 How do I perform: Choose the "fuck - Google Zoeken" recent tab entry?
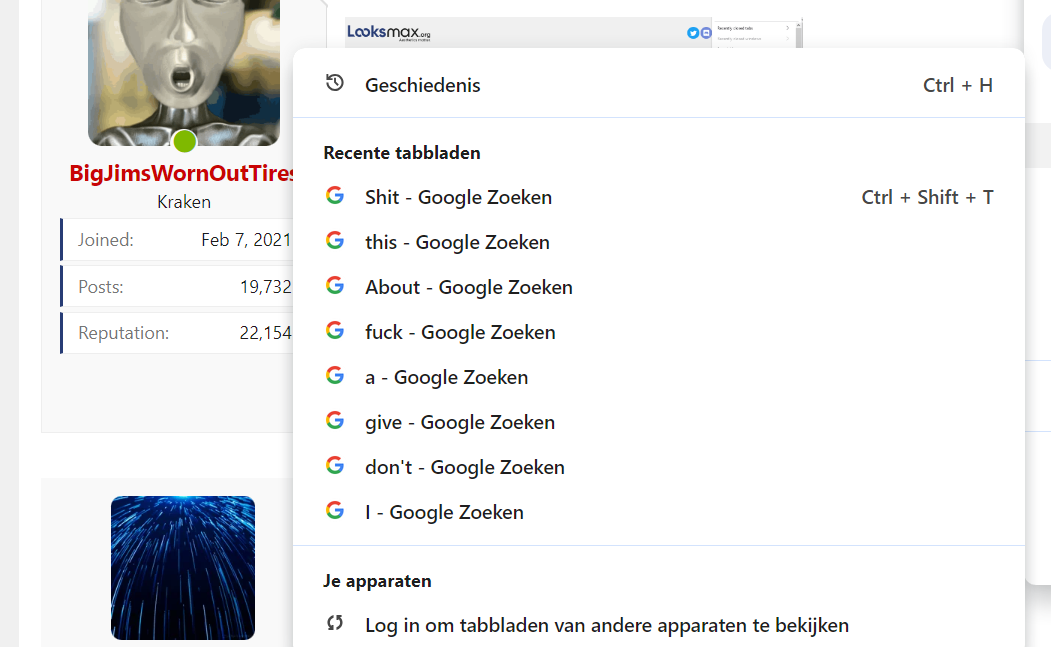click(x=460, y=332)
